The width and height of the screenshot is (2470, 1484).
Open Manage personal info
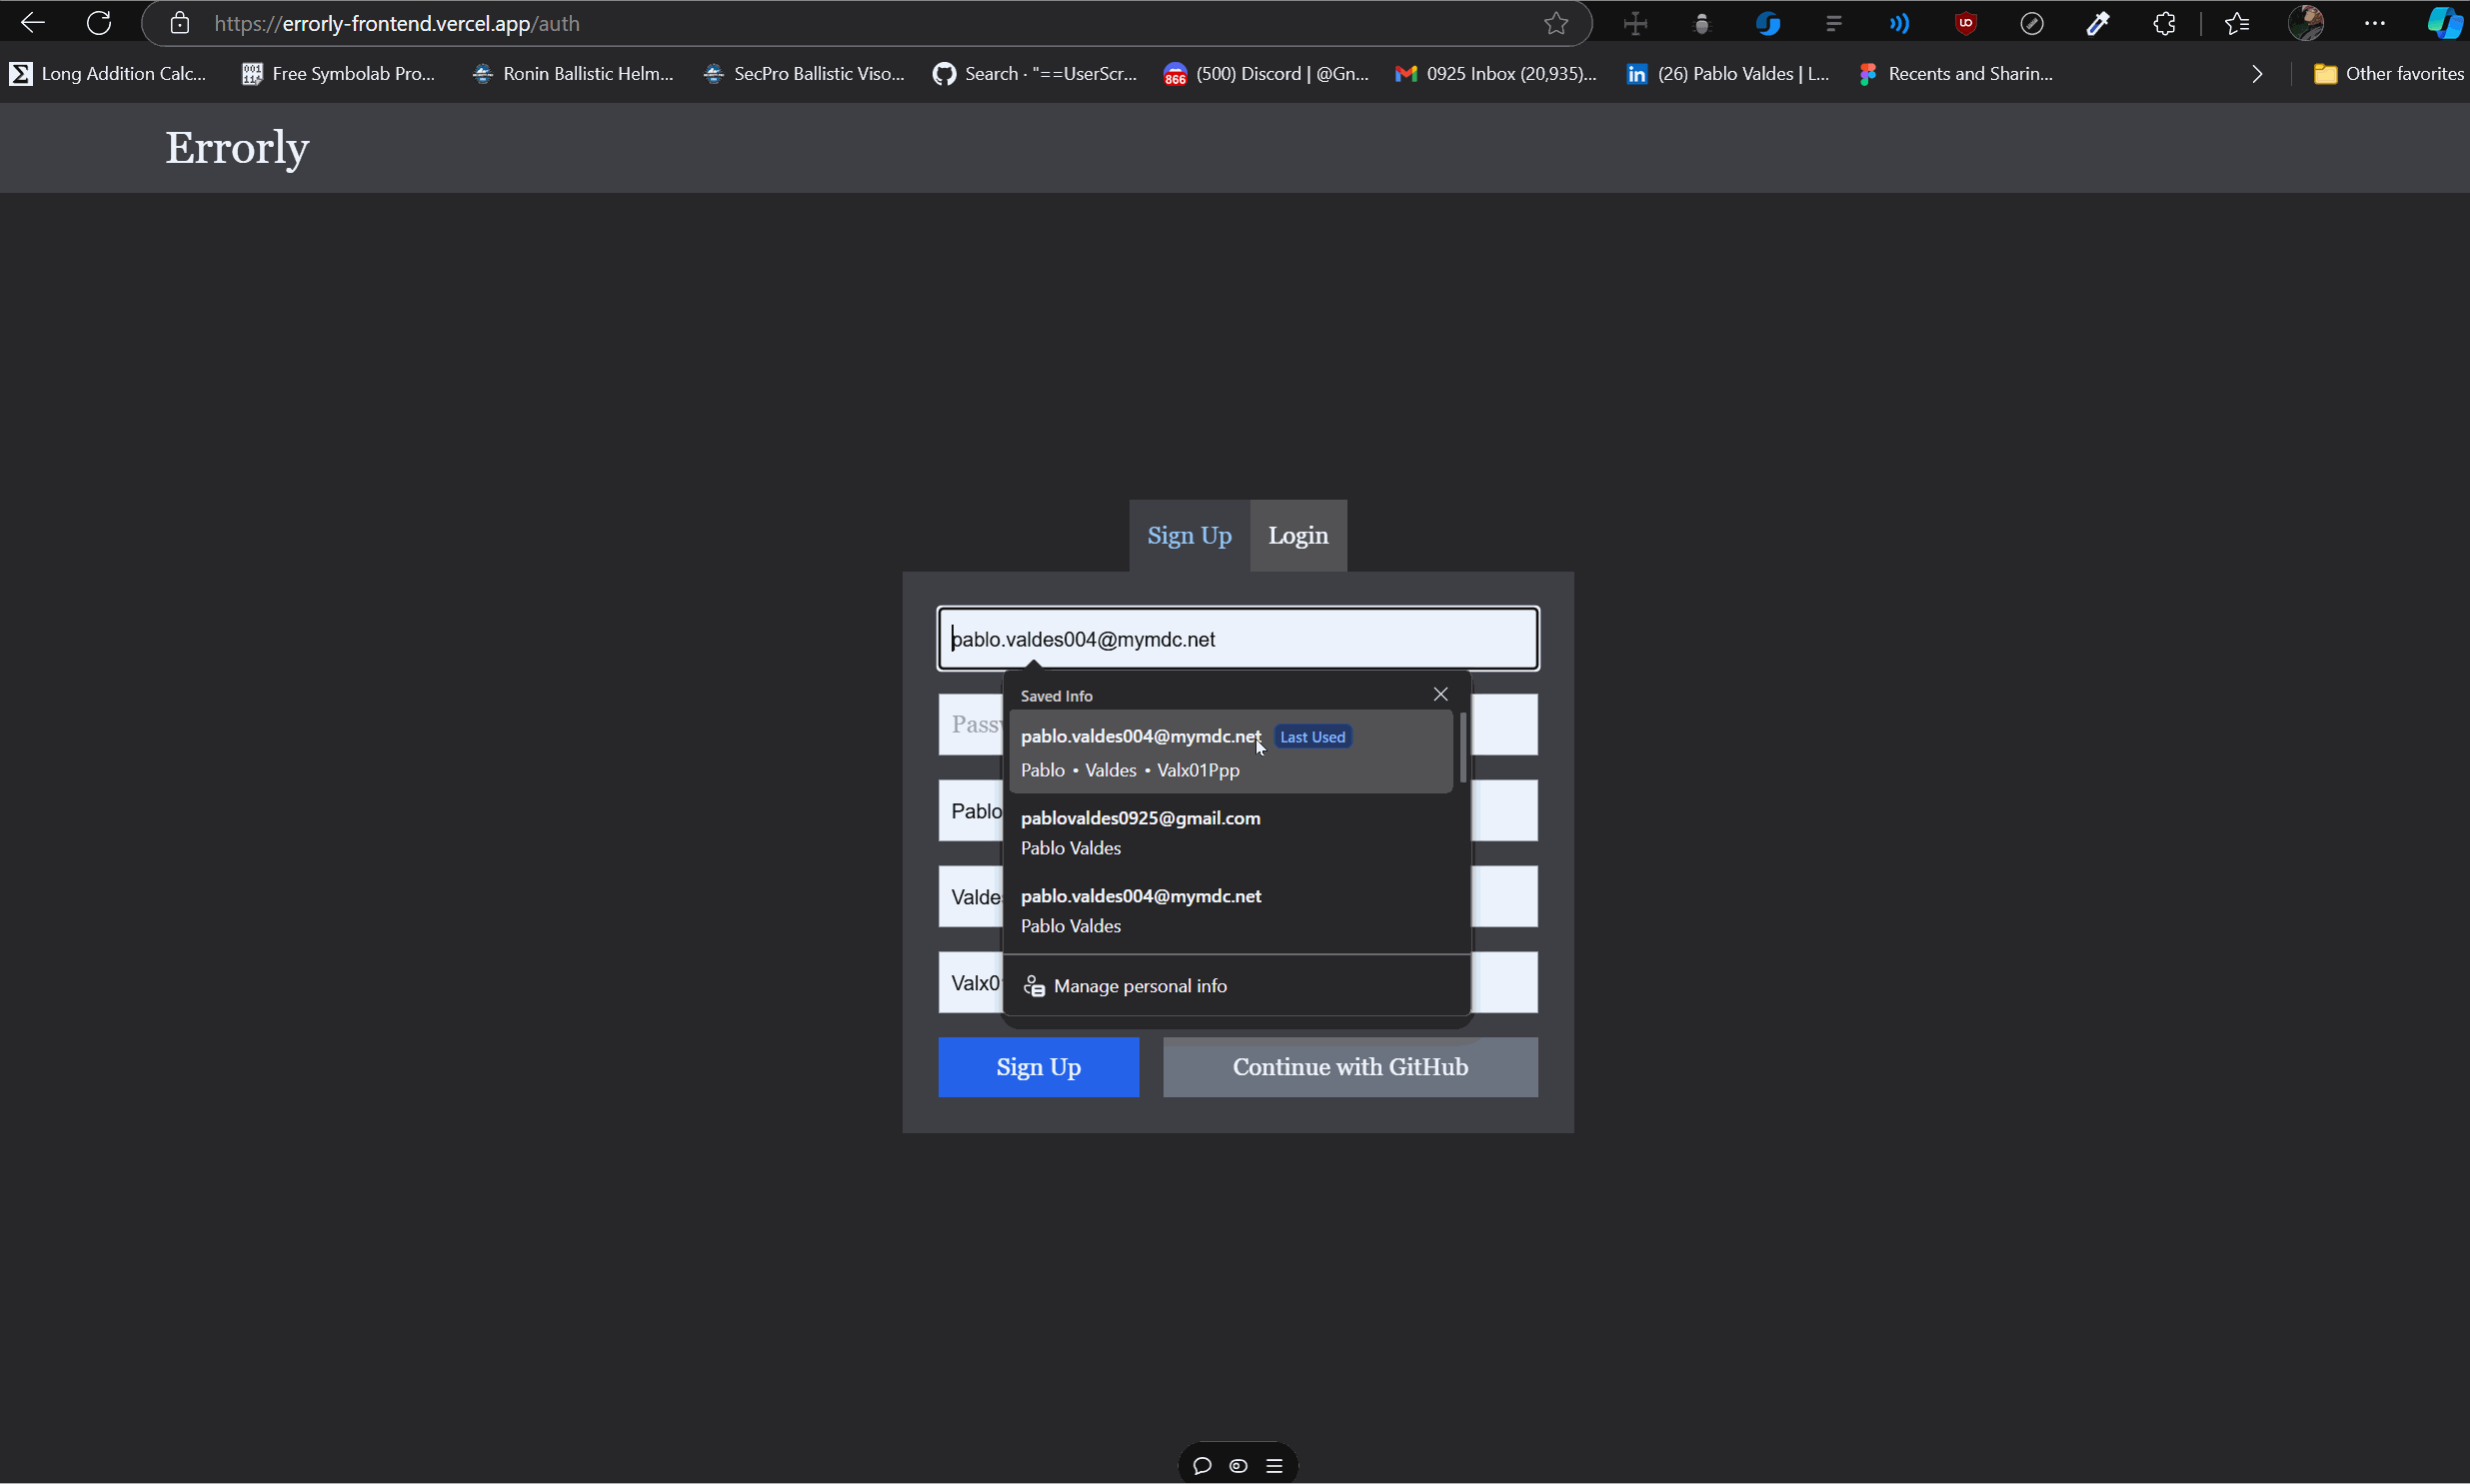coord(1236,986)
